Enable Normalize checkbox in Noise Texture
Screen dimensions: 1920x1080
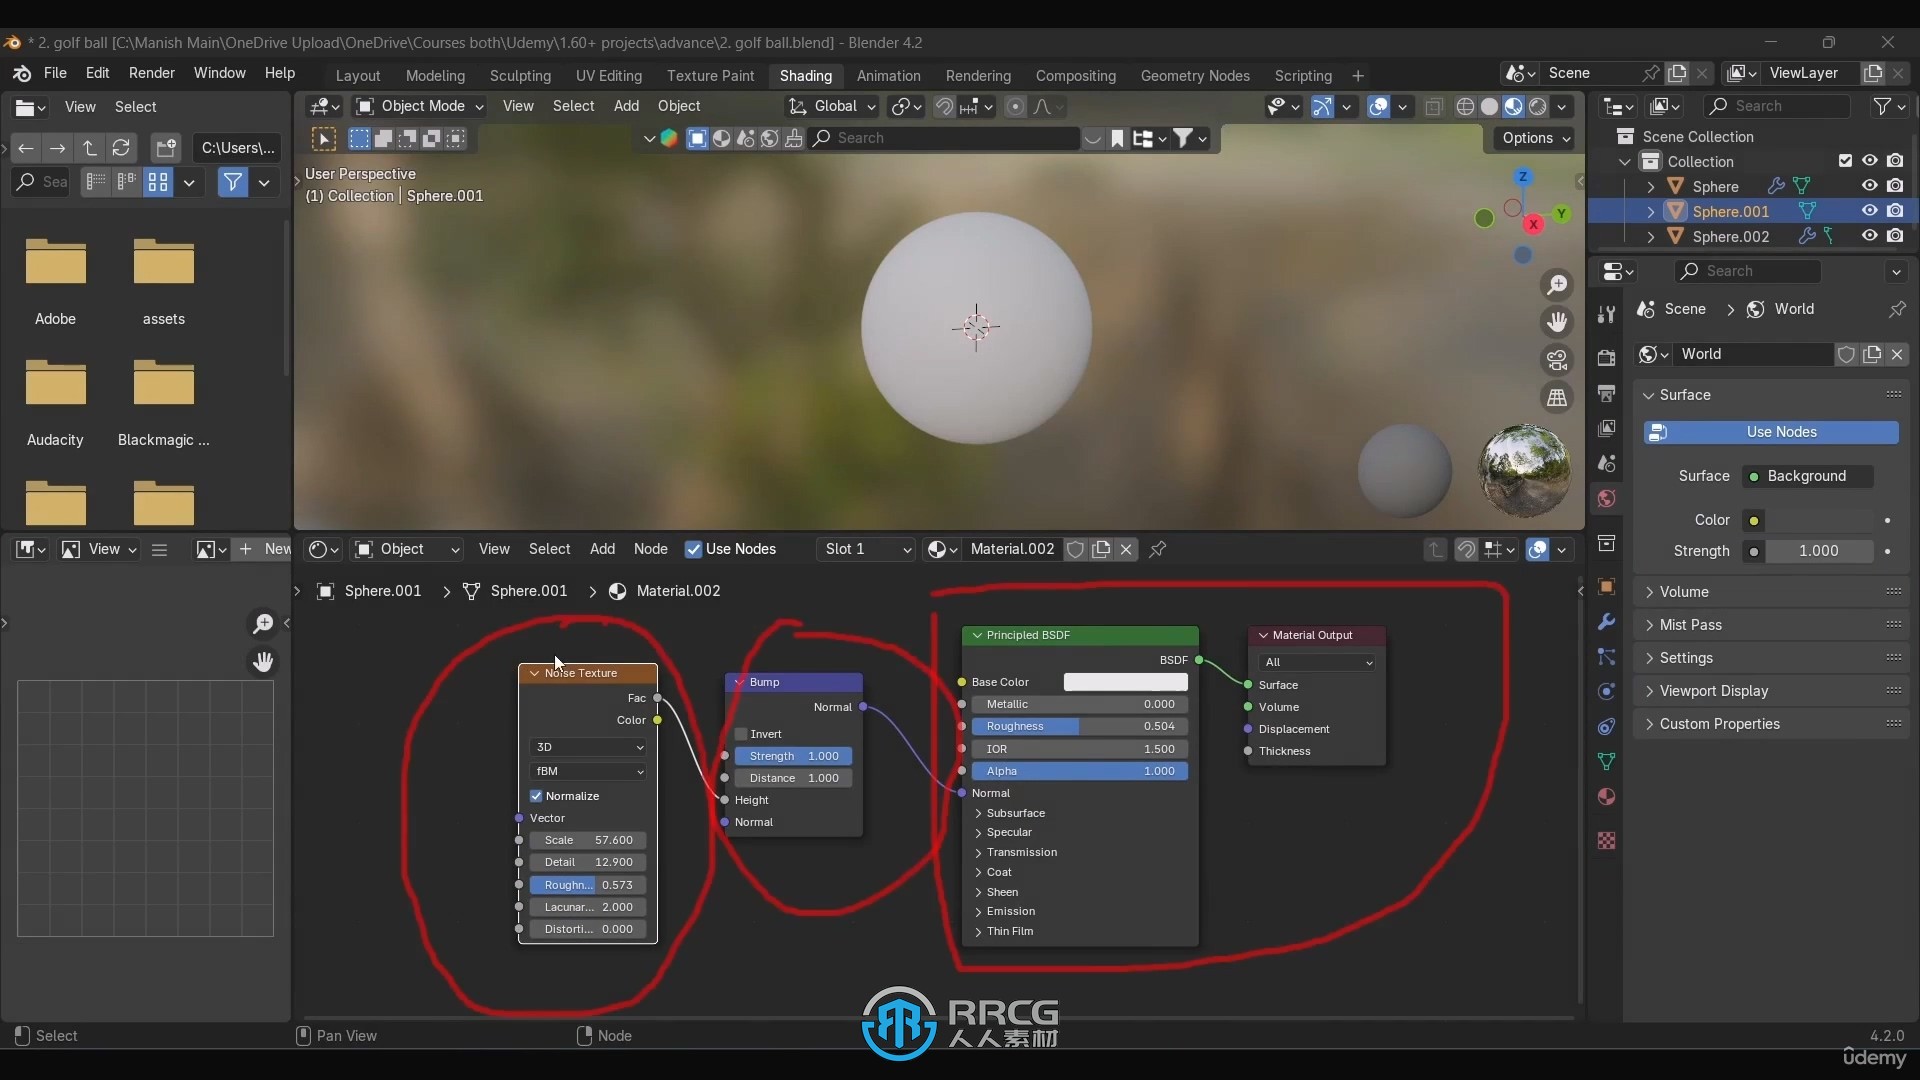tap(537, 795)
